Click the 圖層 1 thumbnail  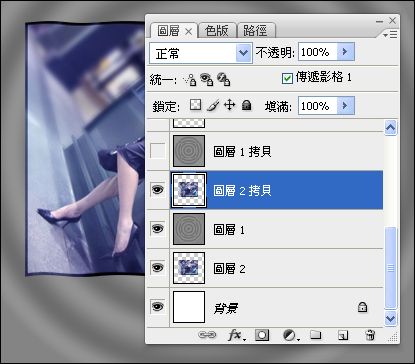(189, 229)
